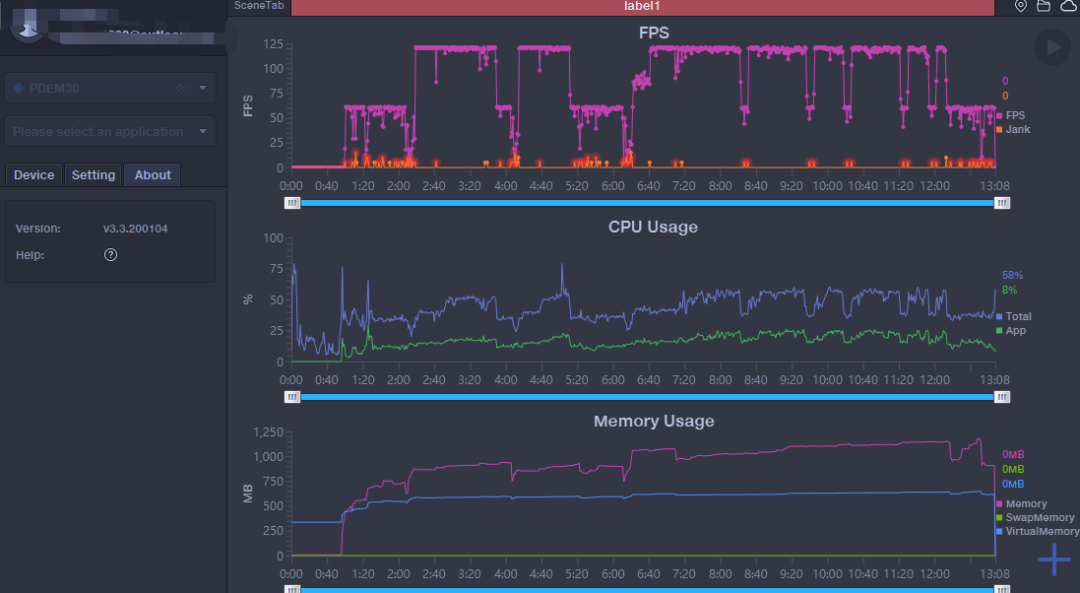Click the FPS chart's left range slider handle
This screenshot has width=1080, height=593.
point(292,202)
